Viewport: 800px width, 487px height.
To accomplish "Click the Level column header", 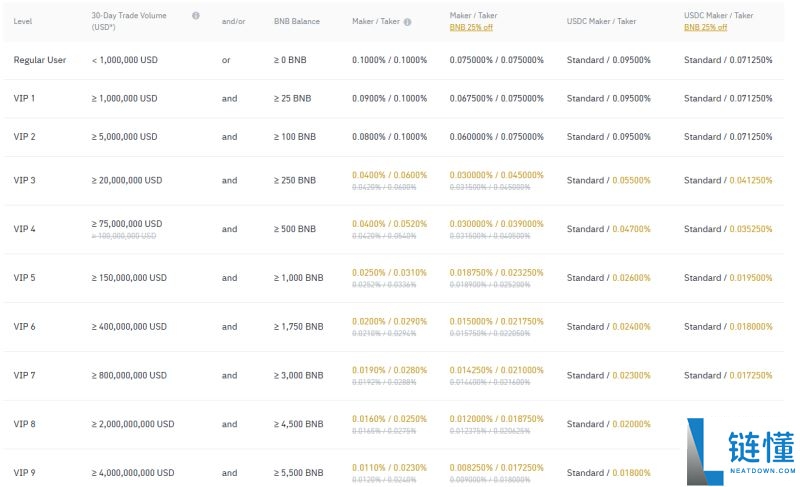I will [22, 21].
